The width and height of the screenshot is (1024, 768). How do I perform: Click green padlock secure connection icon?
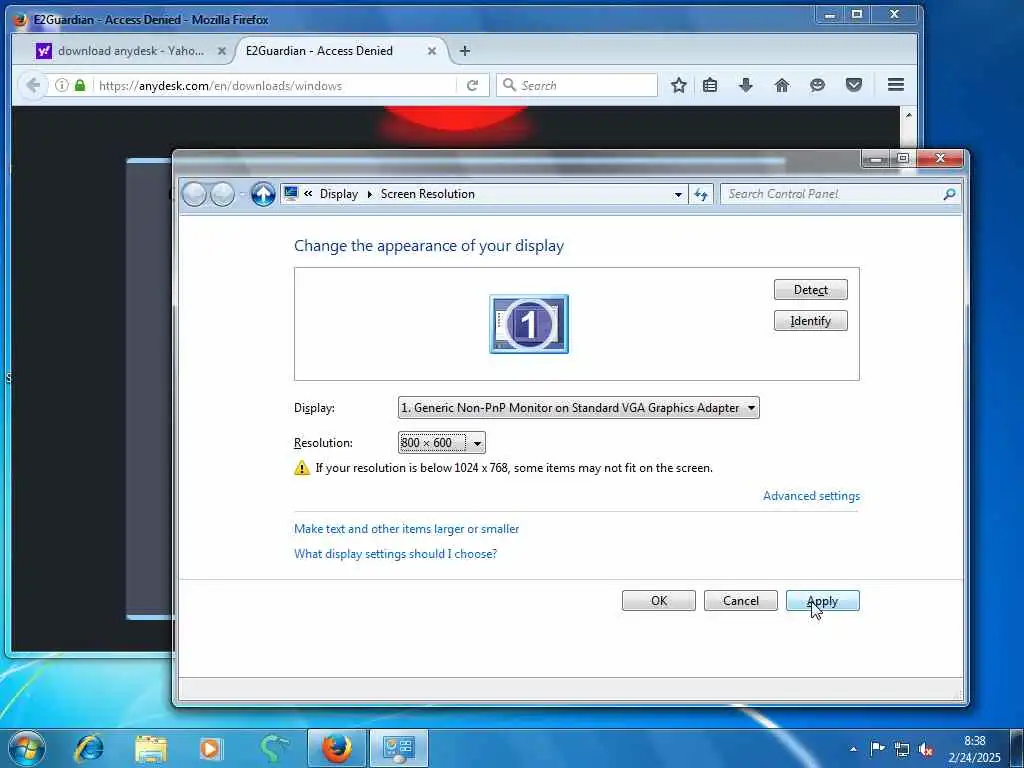pyautogui.click(x=80, y=85)
